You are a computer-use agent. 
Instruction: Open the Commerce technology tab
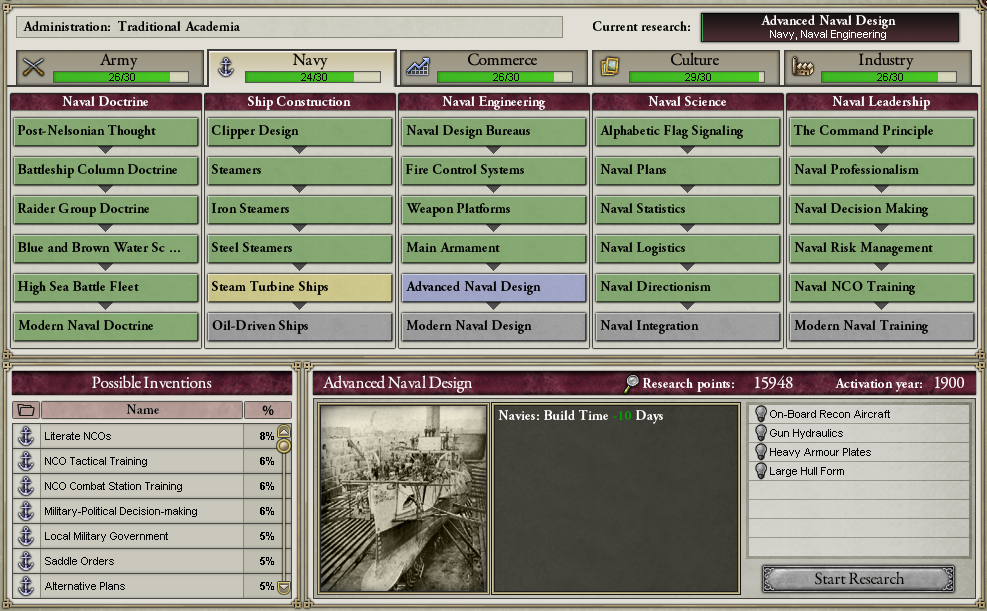(494, 67)
